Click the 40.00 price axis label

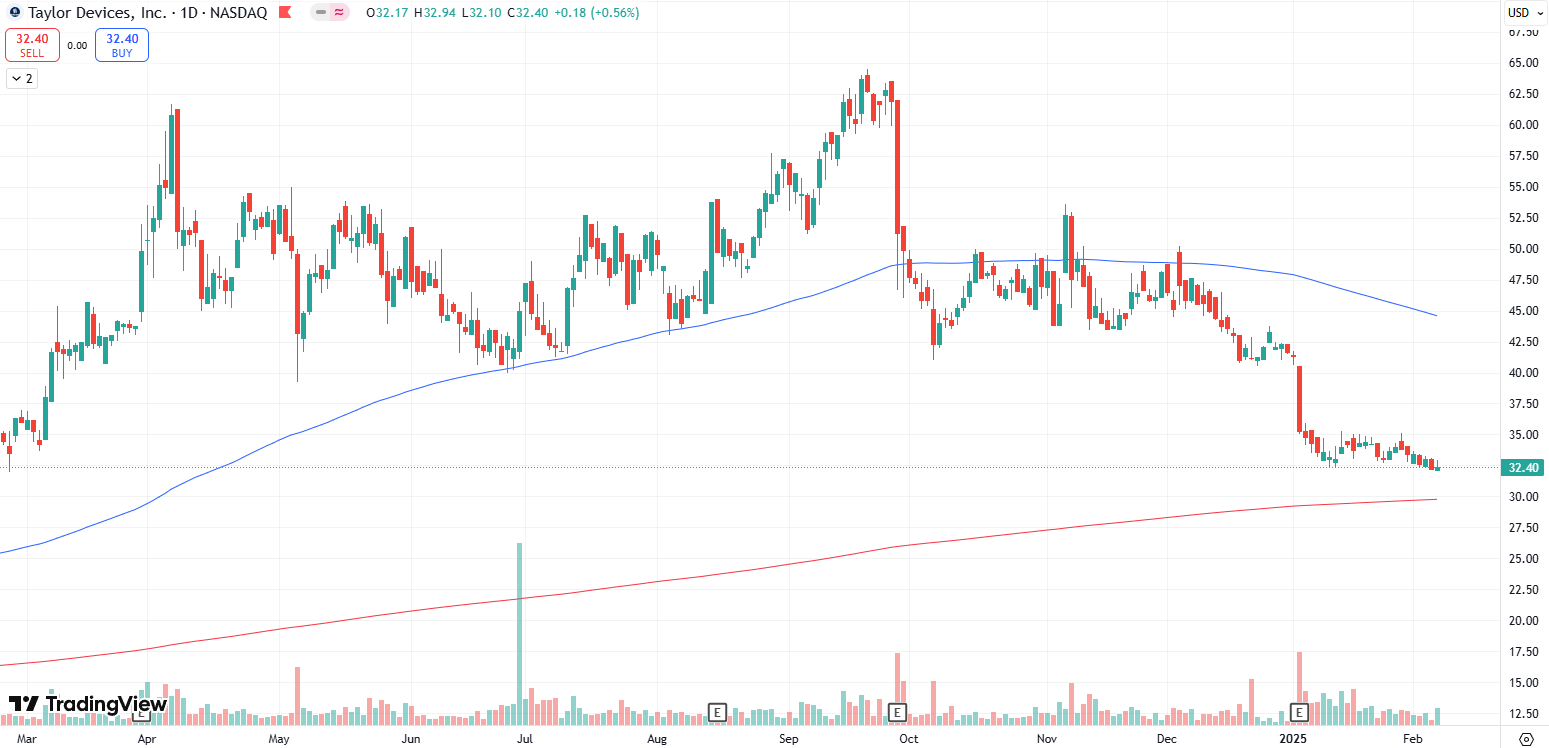pos(1523,373)
